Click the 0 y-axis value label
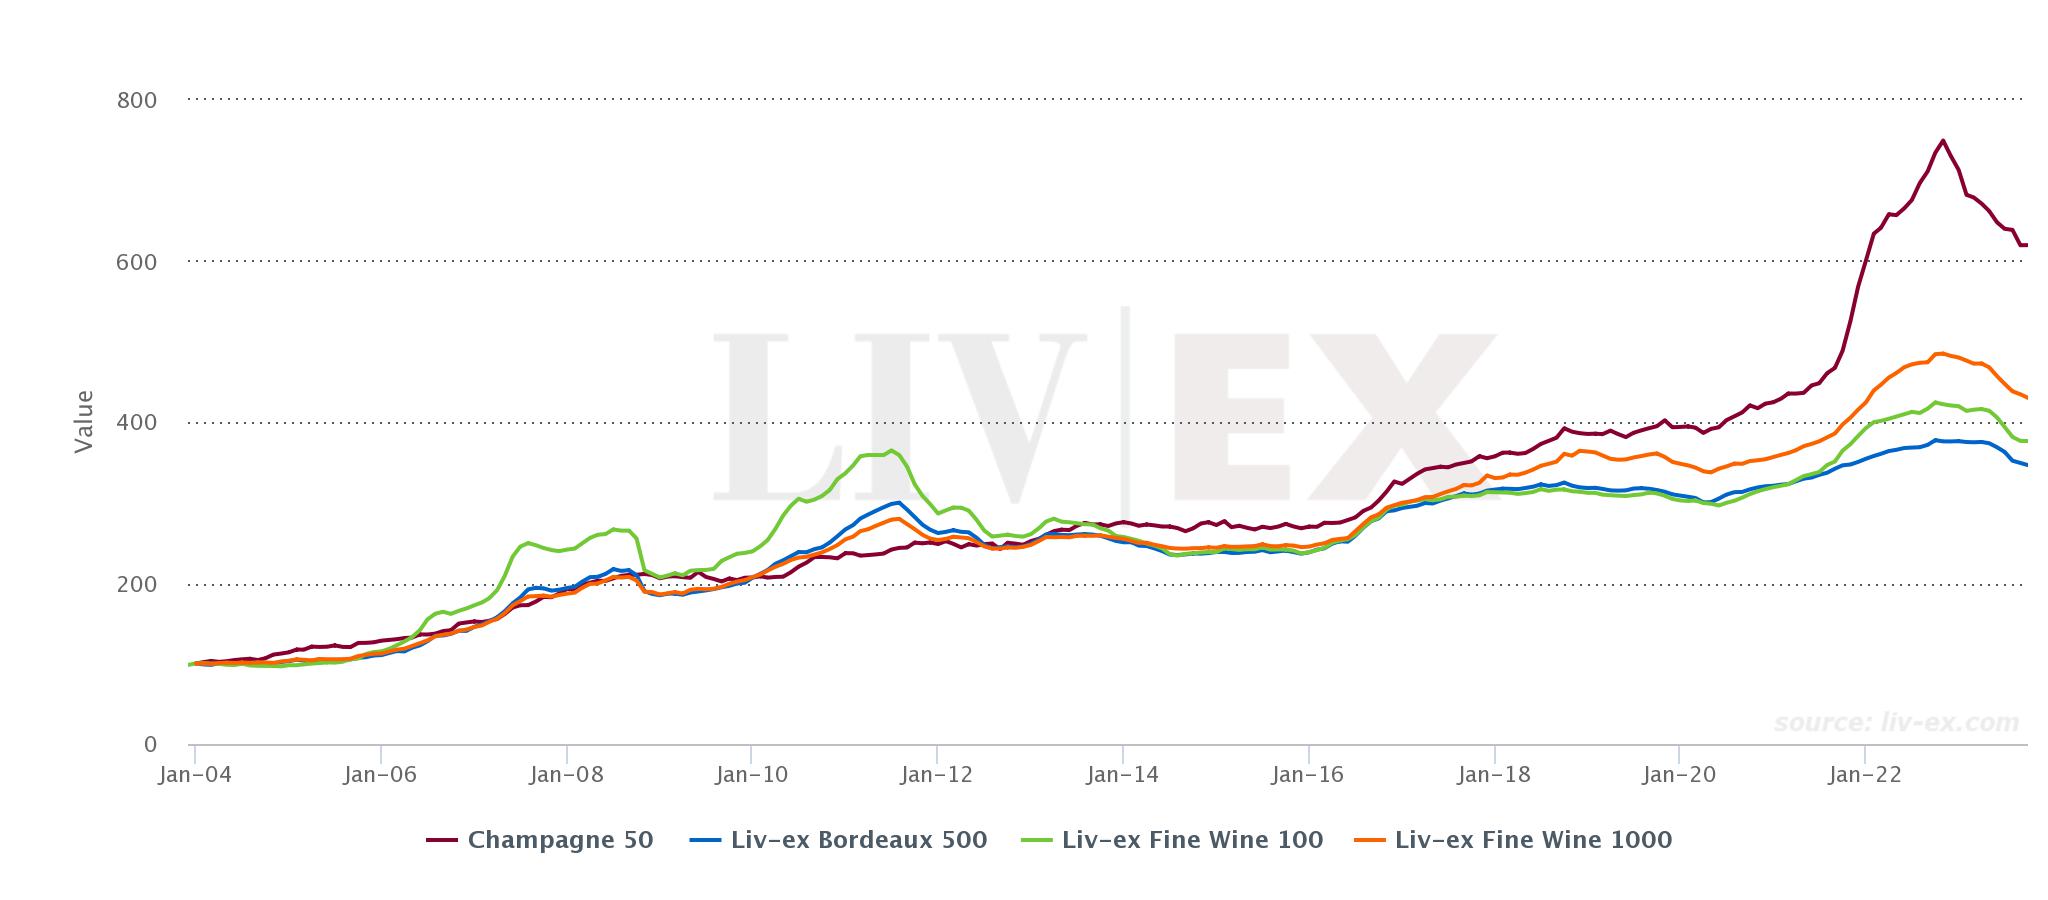The height and width of the screenshot is (900, 2048). click(151, 745)
